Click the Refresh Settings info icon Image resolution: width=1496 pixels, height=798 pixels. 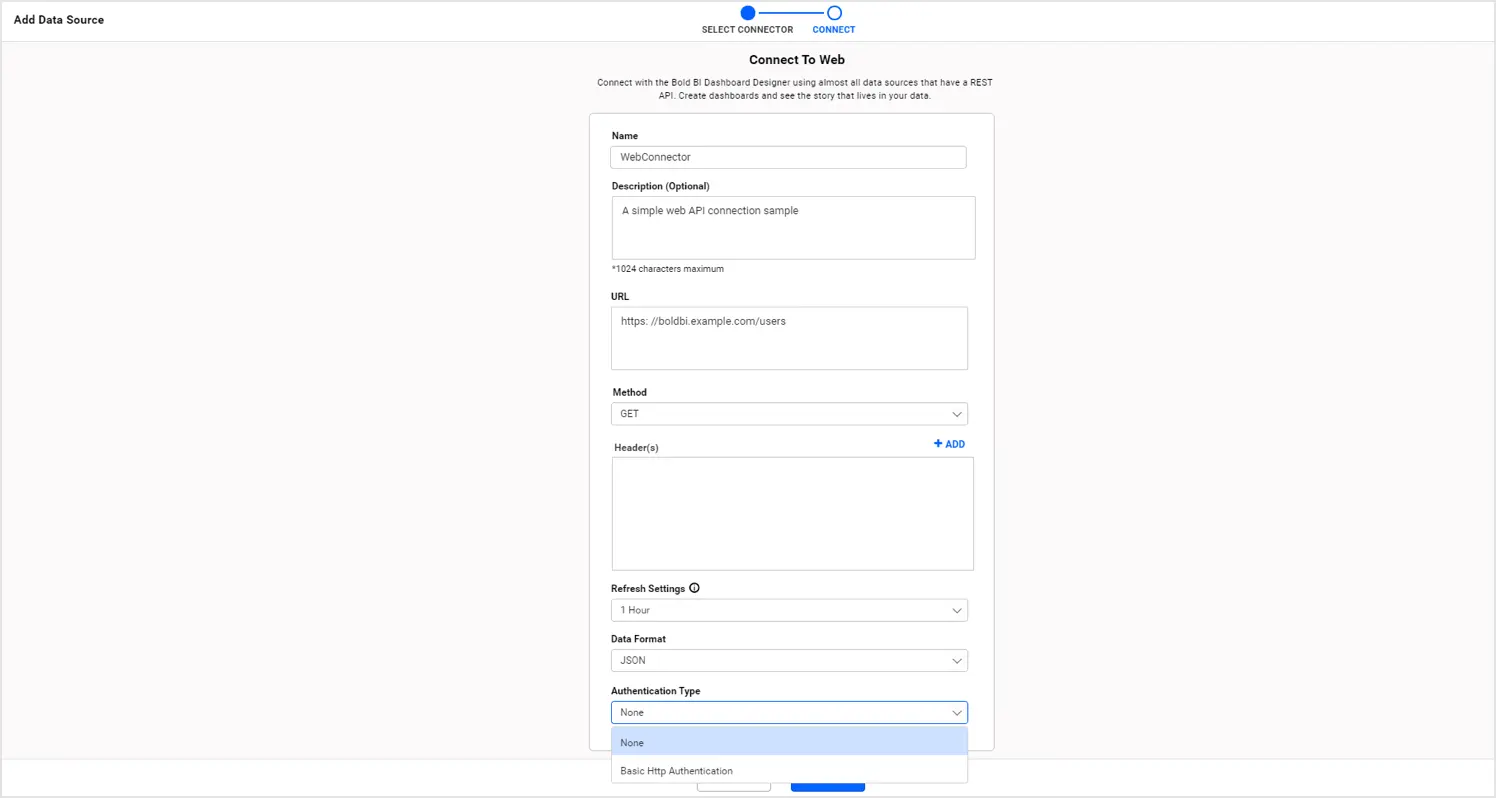click(x=694, y=588)
